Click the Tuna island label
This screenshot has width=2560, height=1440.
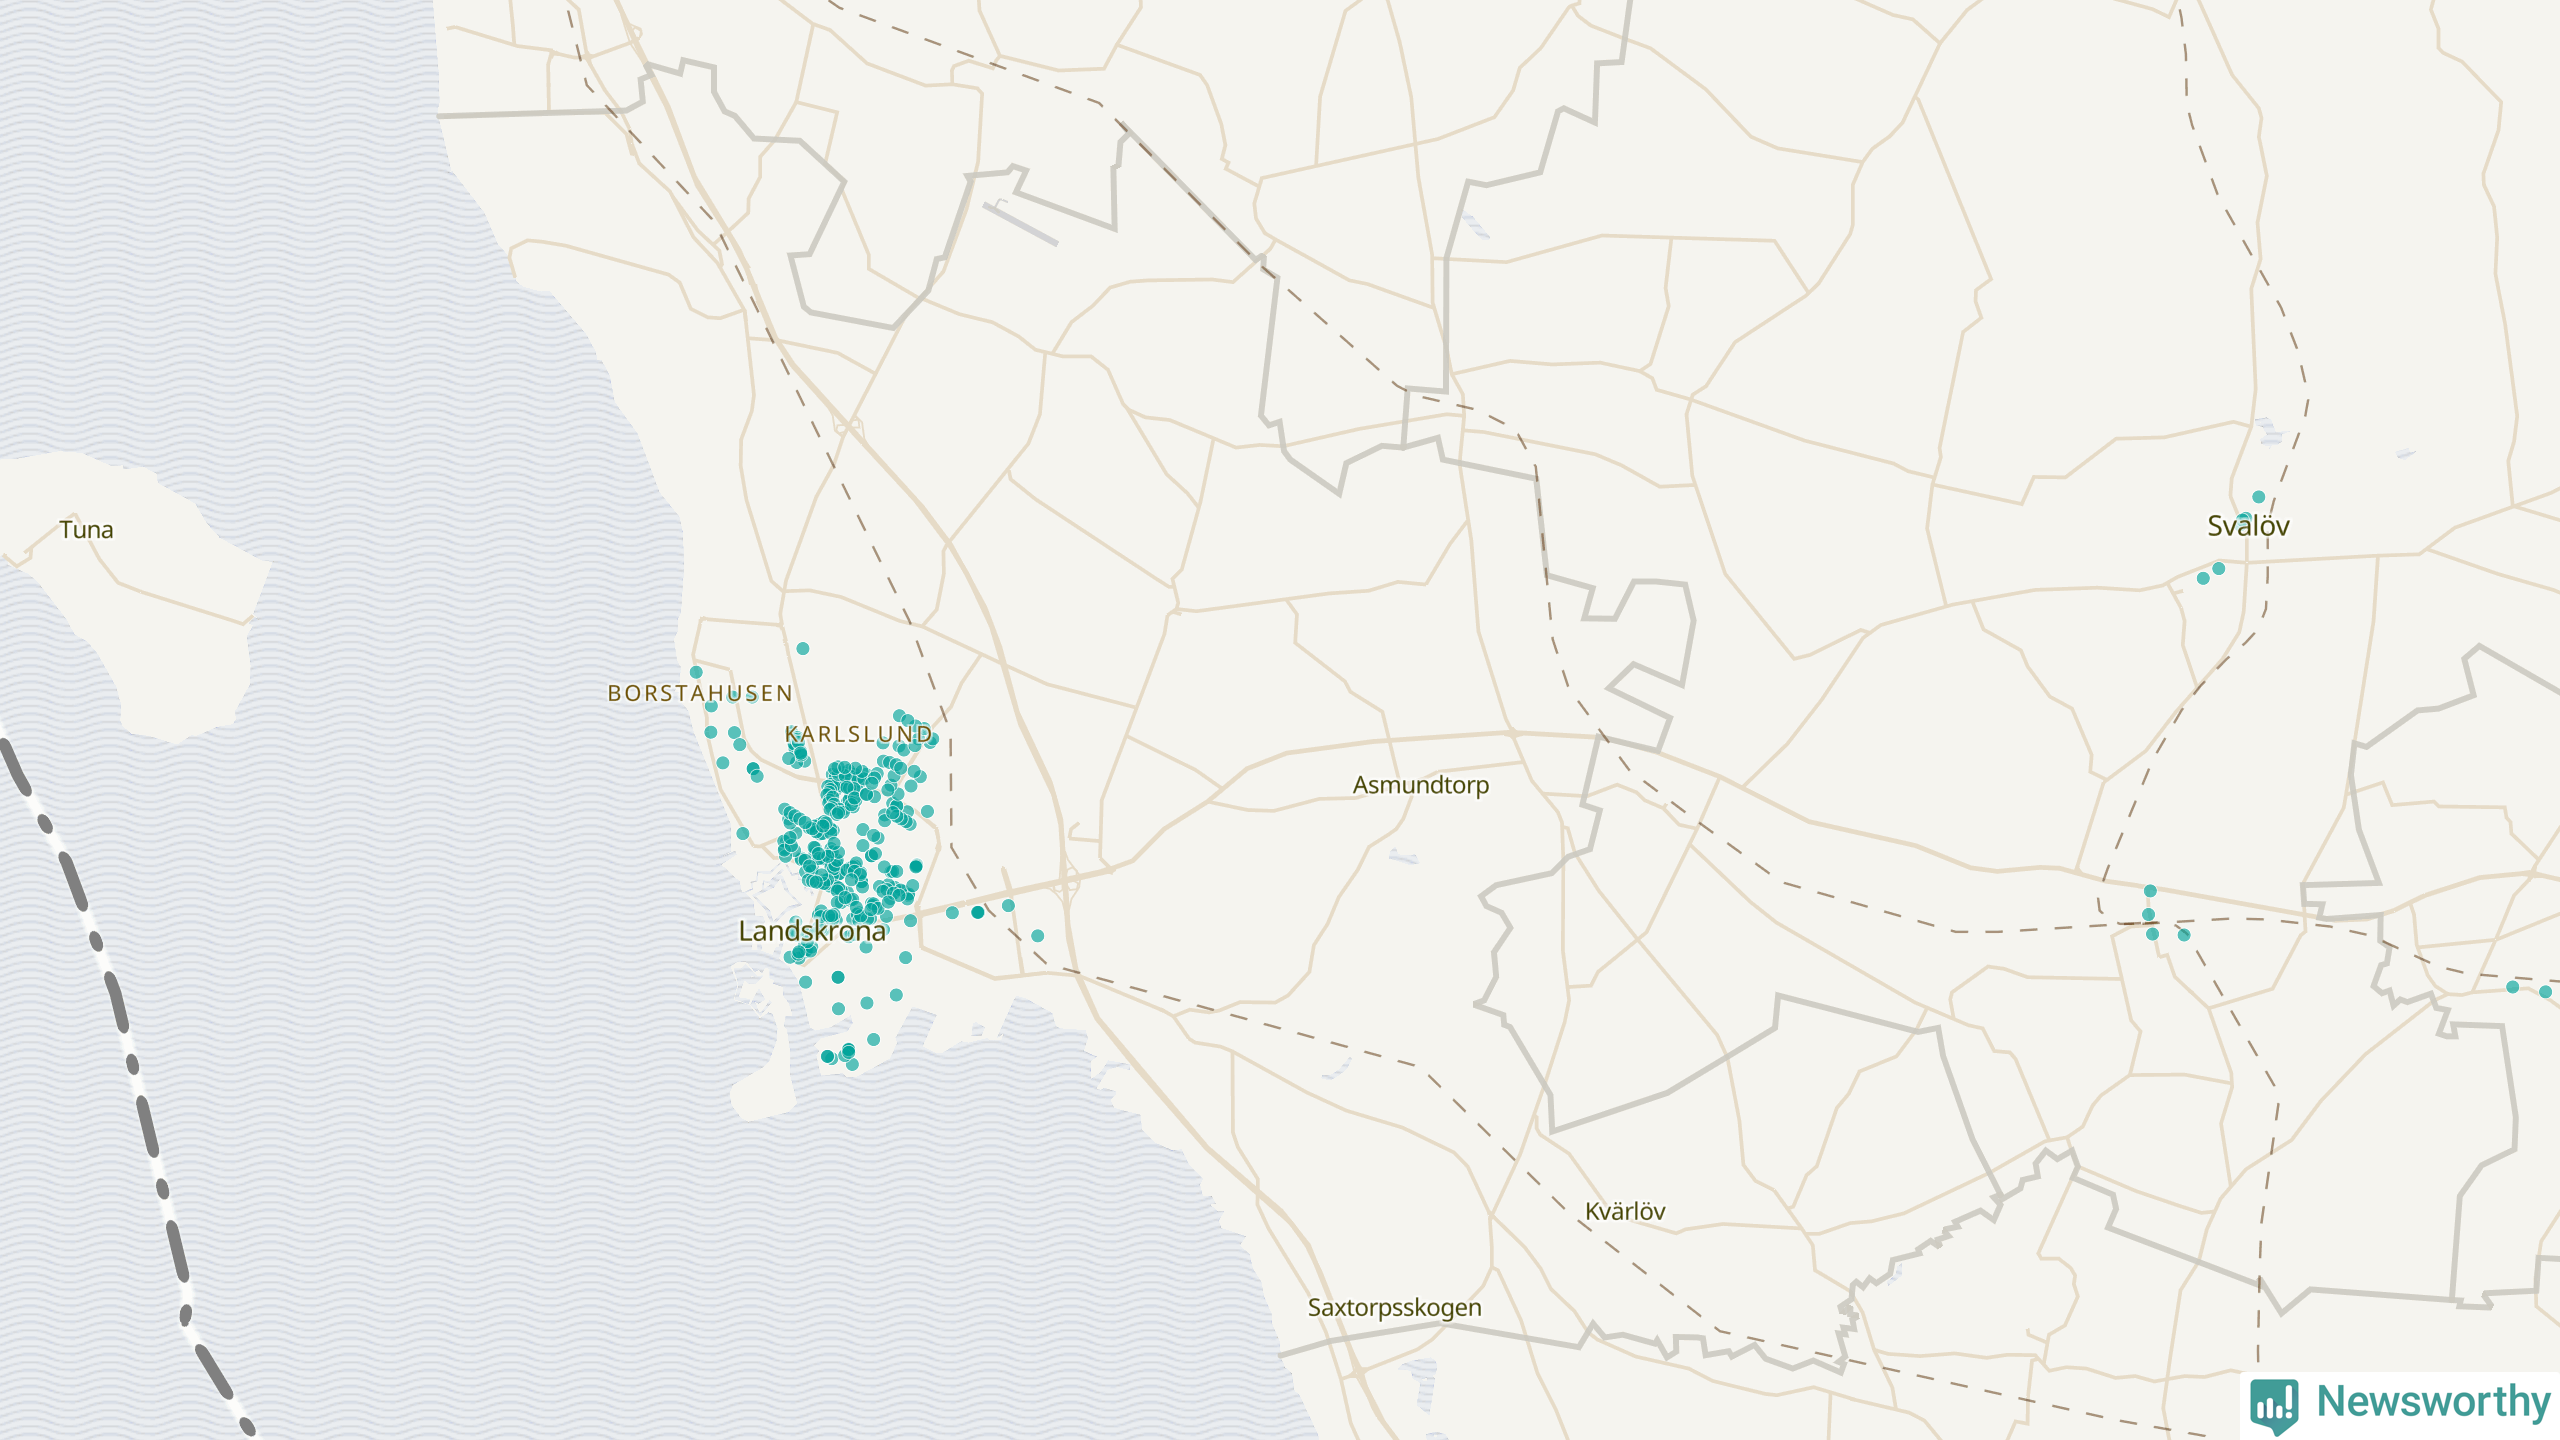[x=86, y=530]
